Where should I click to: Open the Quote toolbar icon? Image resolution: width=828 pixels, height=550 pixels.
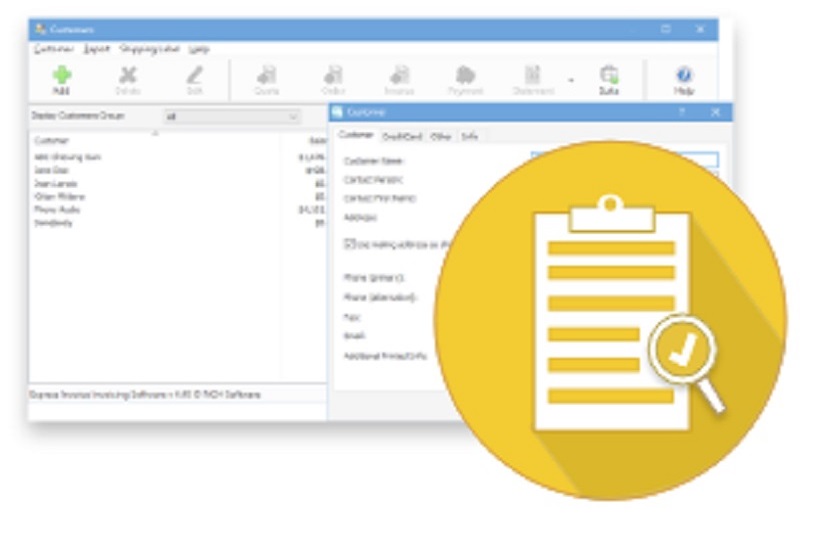(x=267, y=76)
